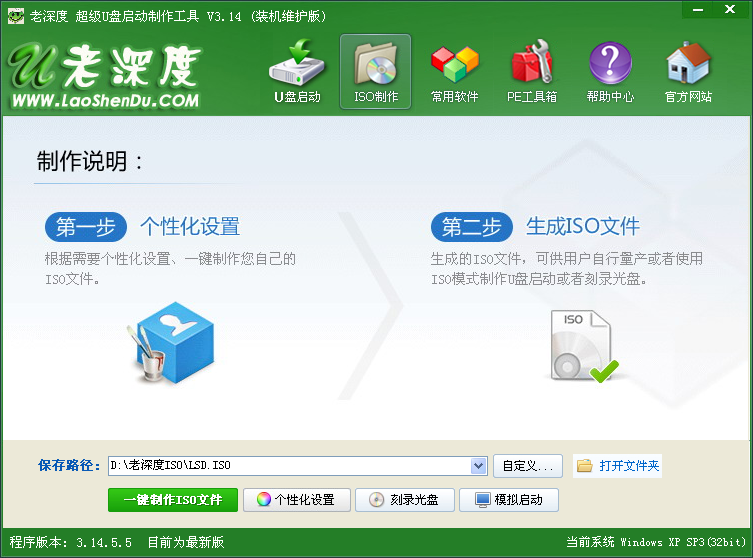This screenshot has height=558, width=753.
Task: Click the ISO file with checkmark icon
Action: [x=583, y=346]
